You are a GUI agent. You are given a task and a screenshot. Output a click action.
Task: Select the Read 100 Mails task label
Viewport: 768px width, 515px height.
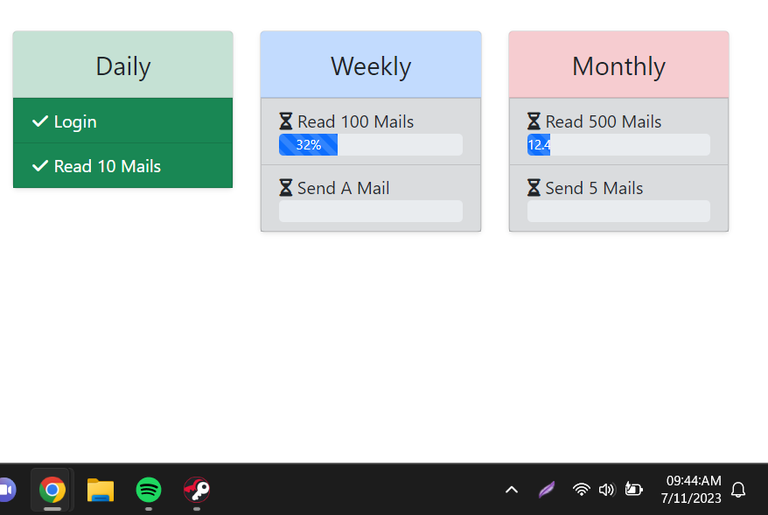pyautogui.click(x=356, y=122)
